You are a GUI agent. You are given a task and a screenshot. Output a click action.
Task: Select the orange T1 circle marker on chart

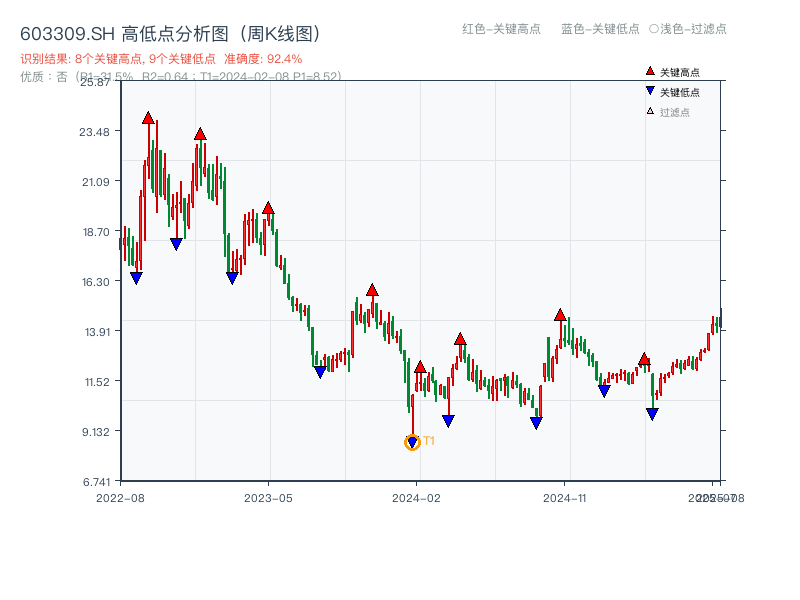click(412, 441)
